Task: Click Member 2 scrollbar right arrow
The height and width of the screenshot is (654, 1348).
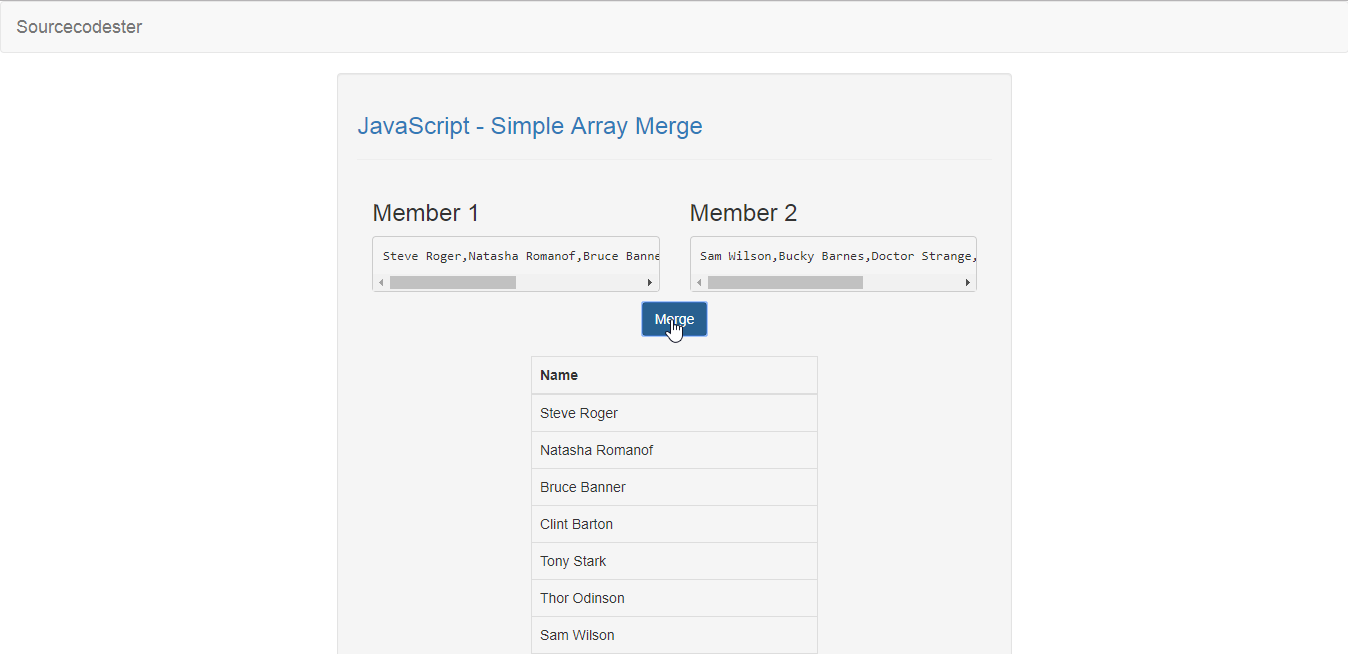Action: [x=967, y=283]
